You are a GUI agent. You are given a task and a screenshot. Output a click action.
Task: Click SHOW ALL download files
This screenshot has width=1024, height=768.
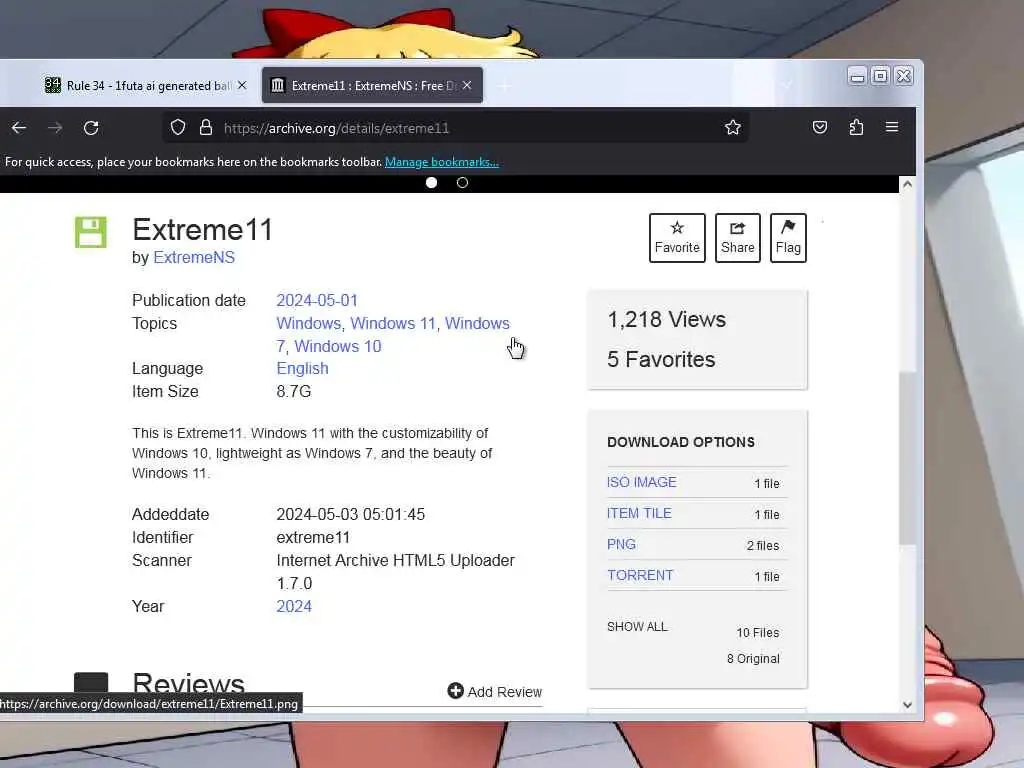coord(637,626)
